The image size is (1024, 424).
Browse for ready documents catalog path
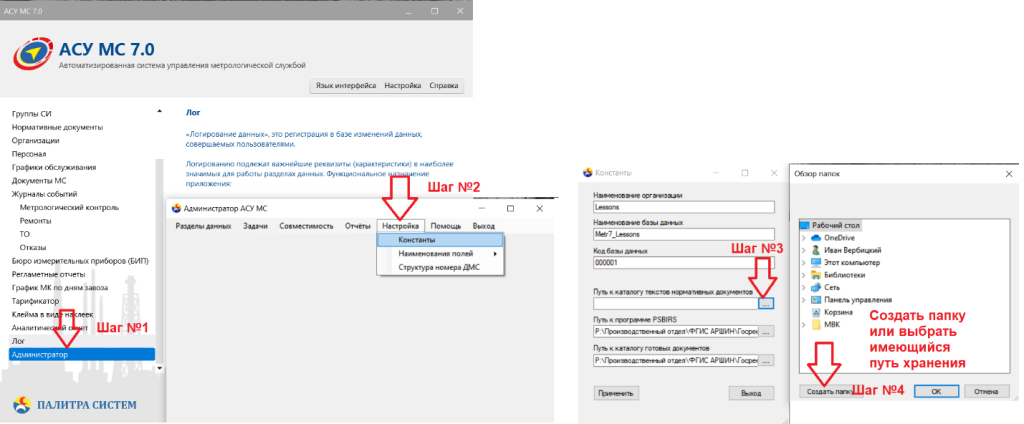click(766, 360)
